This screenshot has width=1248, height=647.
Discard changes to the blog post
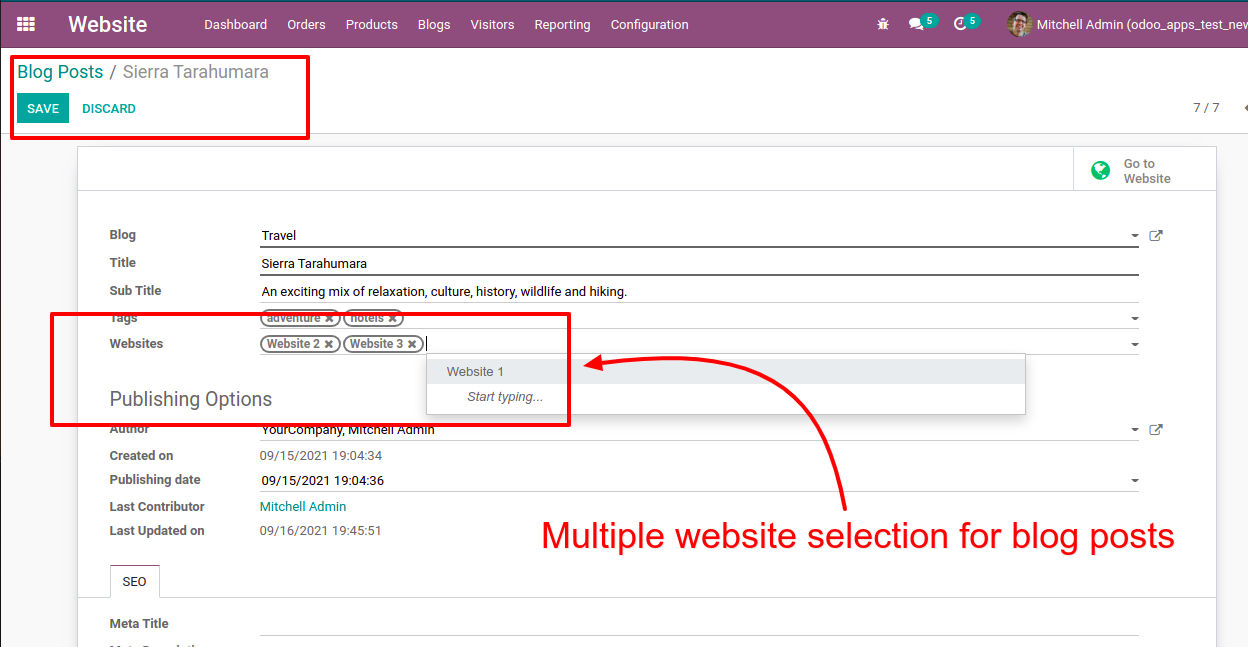pyautogui.click(x=109, y=108)
